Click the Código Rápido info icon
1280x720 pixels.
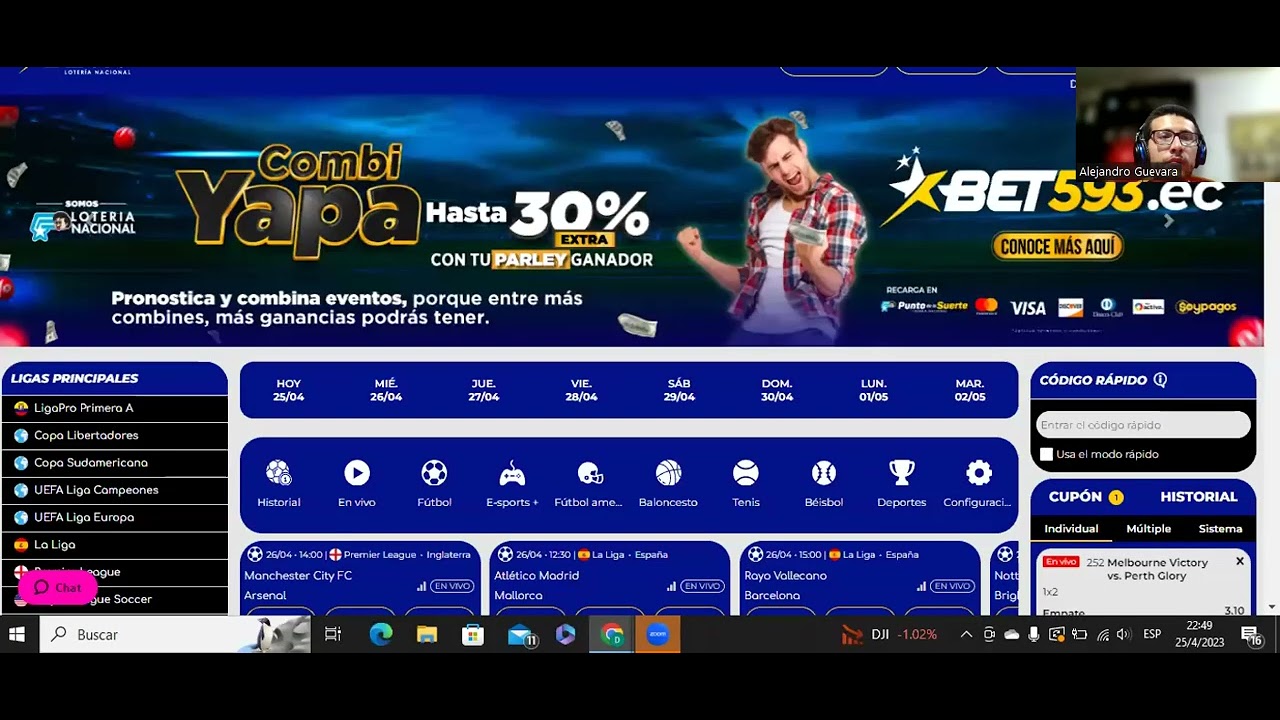pyautogui.click(x=1160, y=380)
